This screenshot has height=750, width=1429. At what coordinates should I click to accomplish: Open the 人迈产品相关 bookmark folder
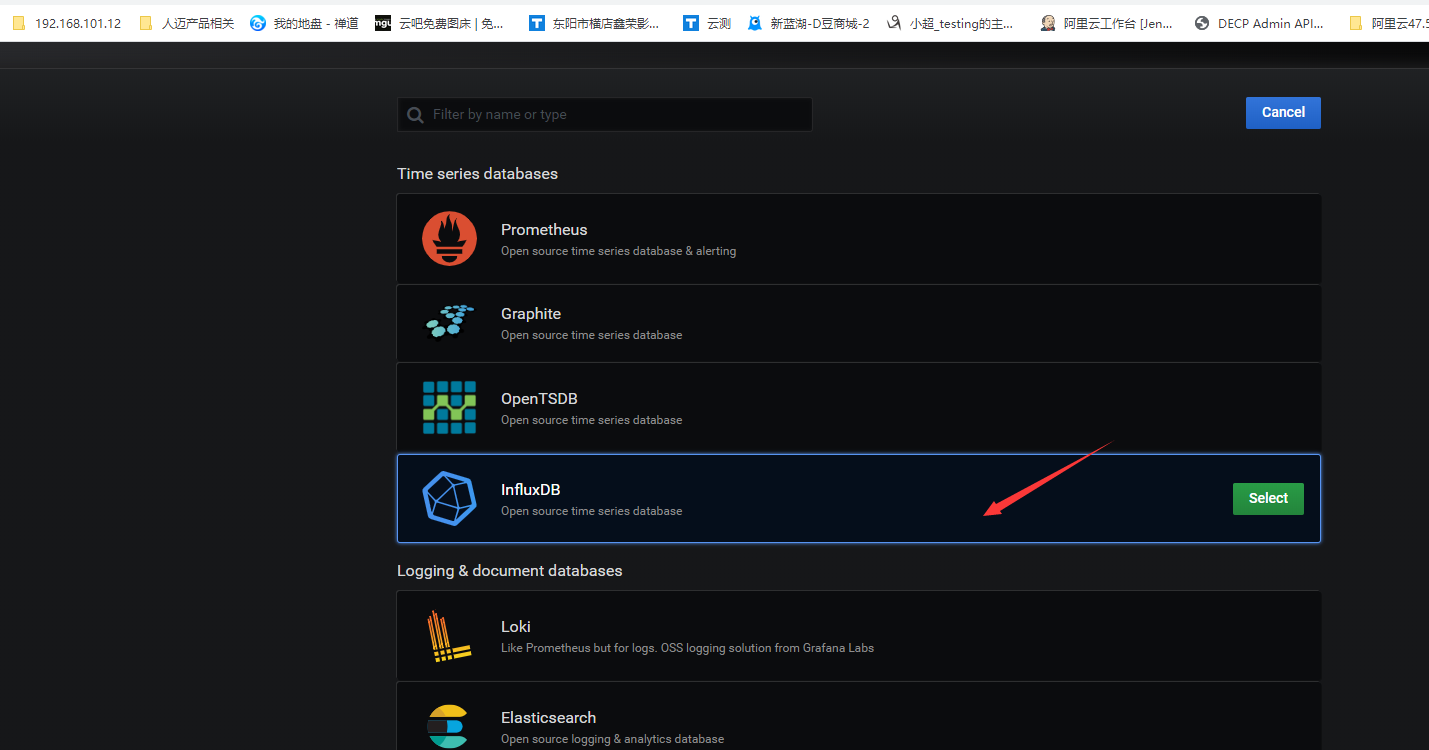(x=187, y=23)
